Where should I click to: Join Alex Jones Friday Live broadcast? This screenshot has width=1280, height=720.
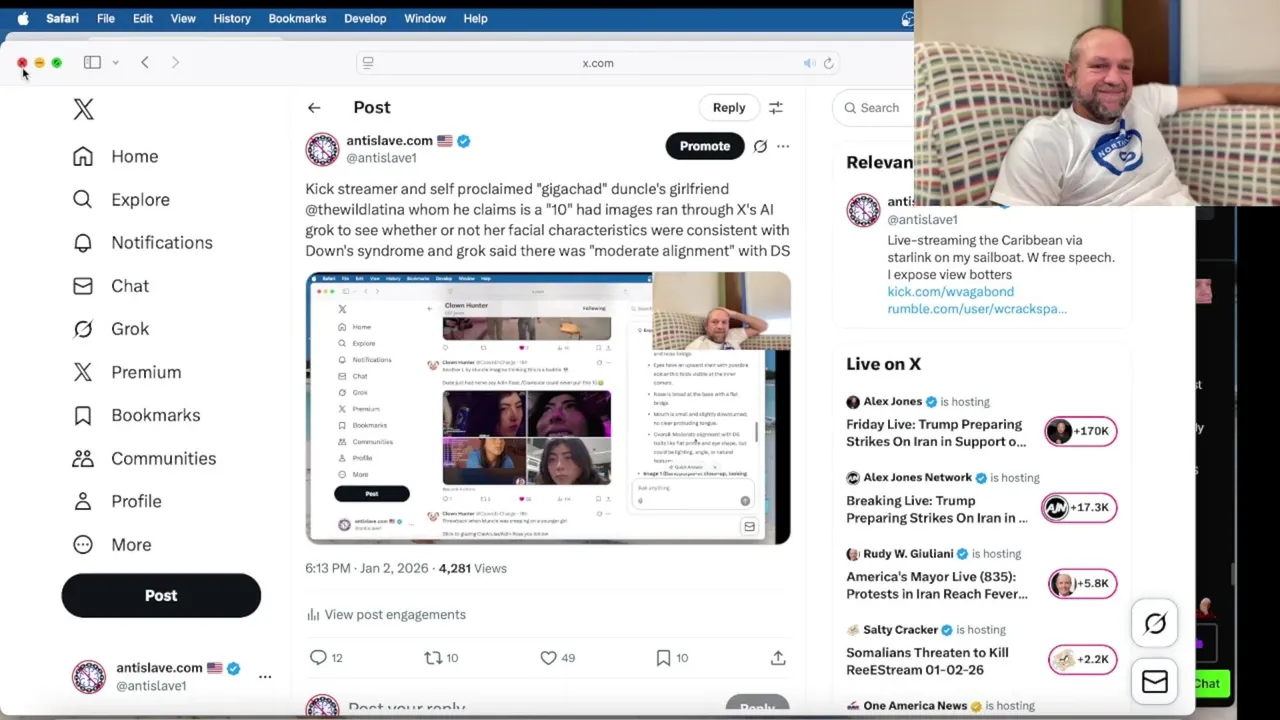(936, 433)
